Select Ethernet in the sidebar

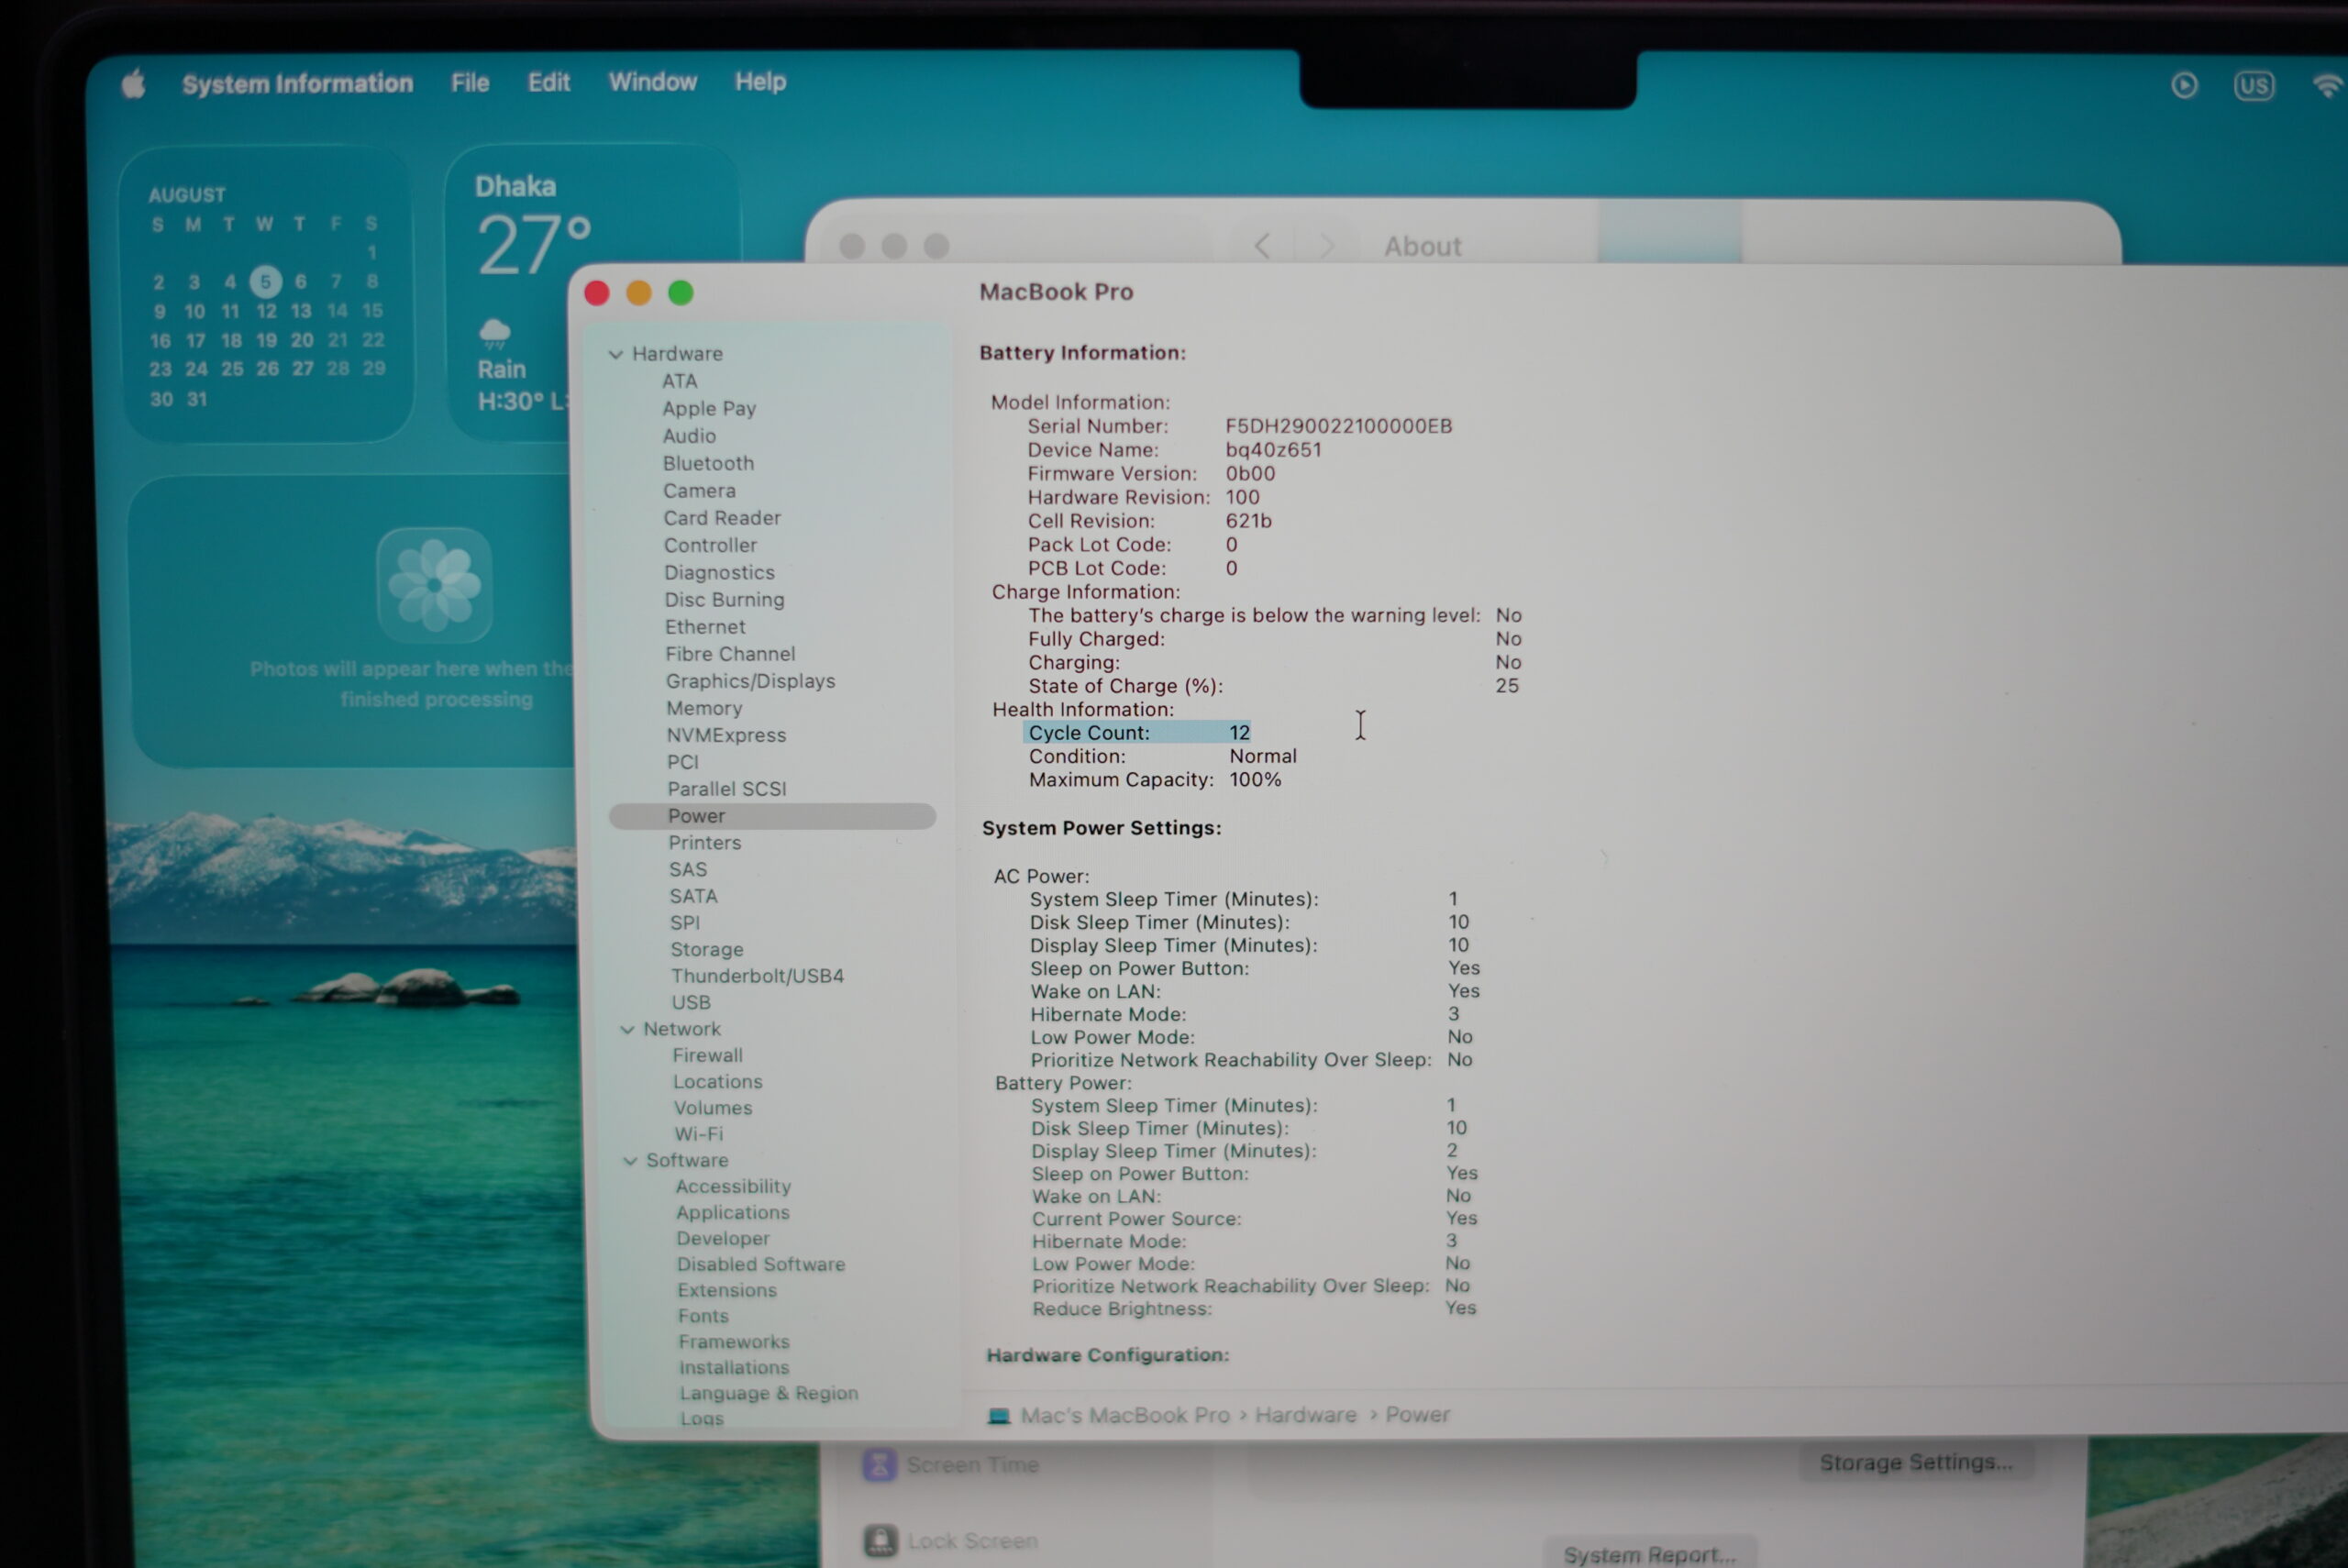click(x=705, y=627)
